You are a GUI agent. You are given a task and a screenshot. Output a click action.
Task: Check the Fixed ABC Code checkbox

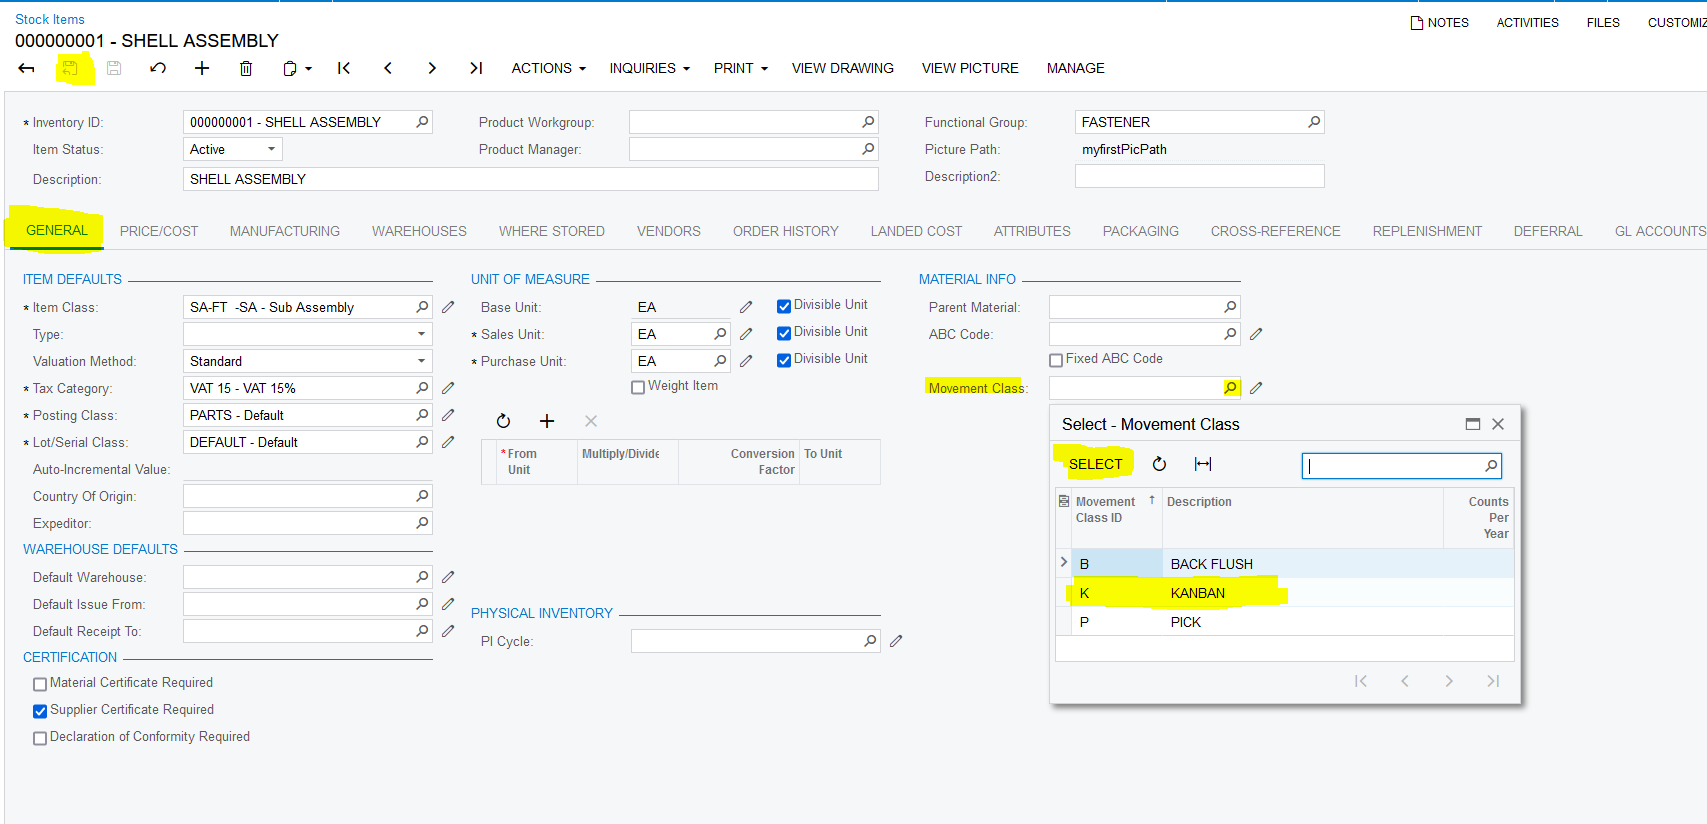(1056, 360)
